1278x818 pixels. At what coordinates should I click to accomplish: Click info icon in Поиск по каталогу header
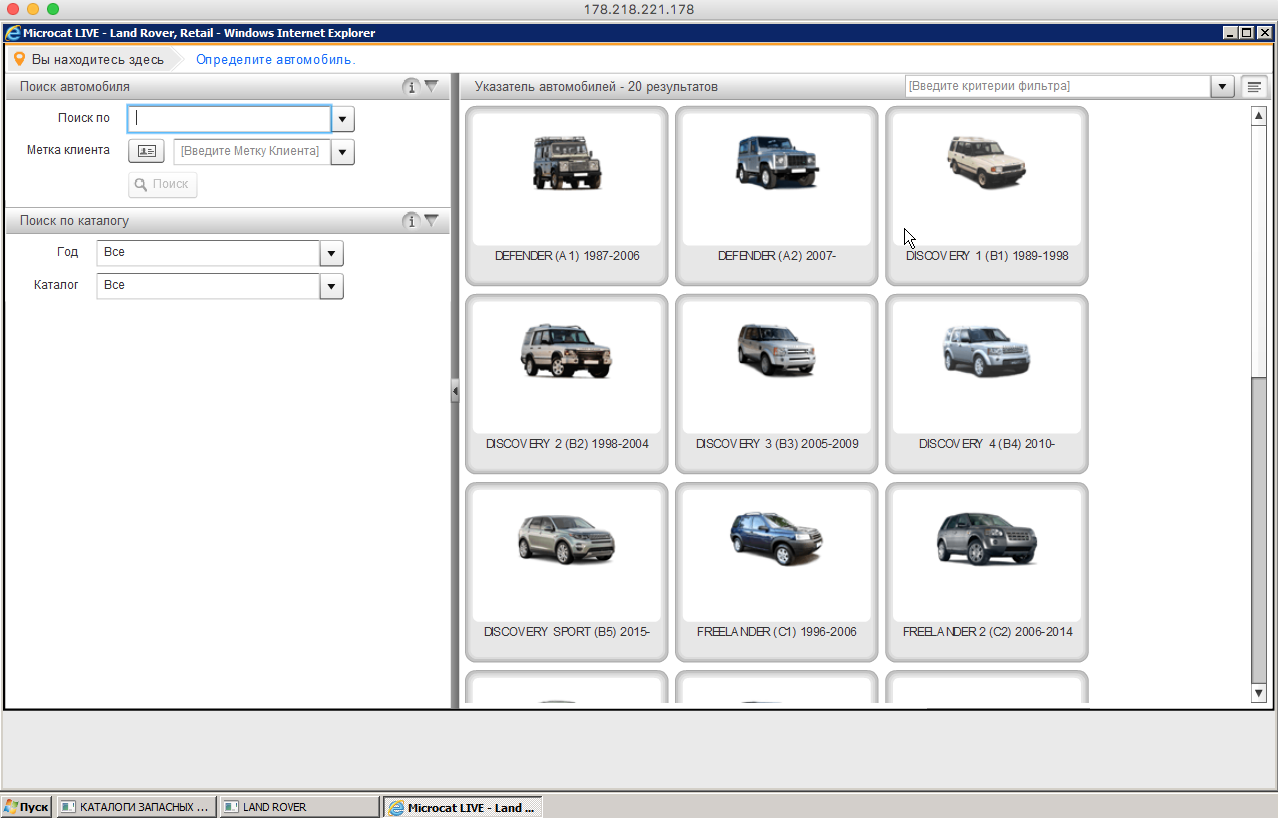(x=411, y=221)
